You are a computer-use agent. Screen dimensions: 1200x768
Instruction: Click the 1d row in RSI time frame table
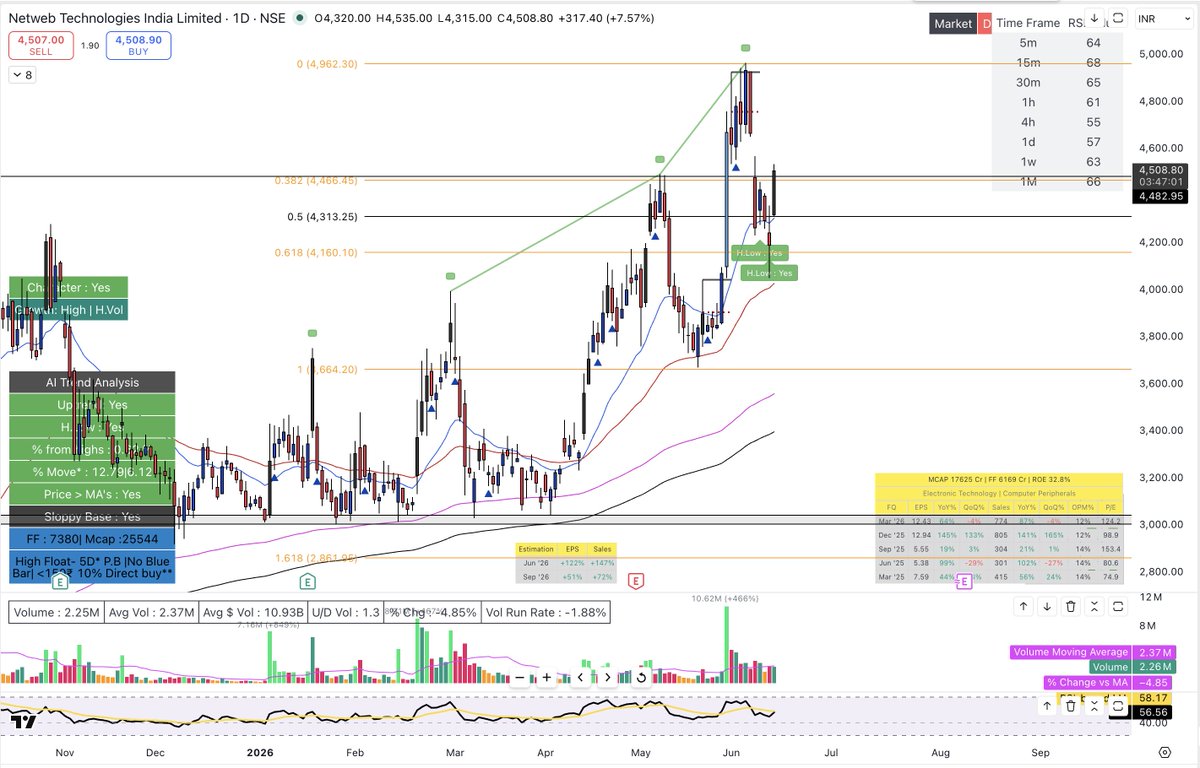click(x=1058, y=143)
